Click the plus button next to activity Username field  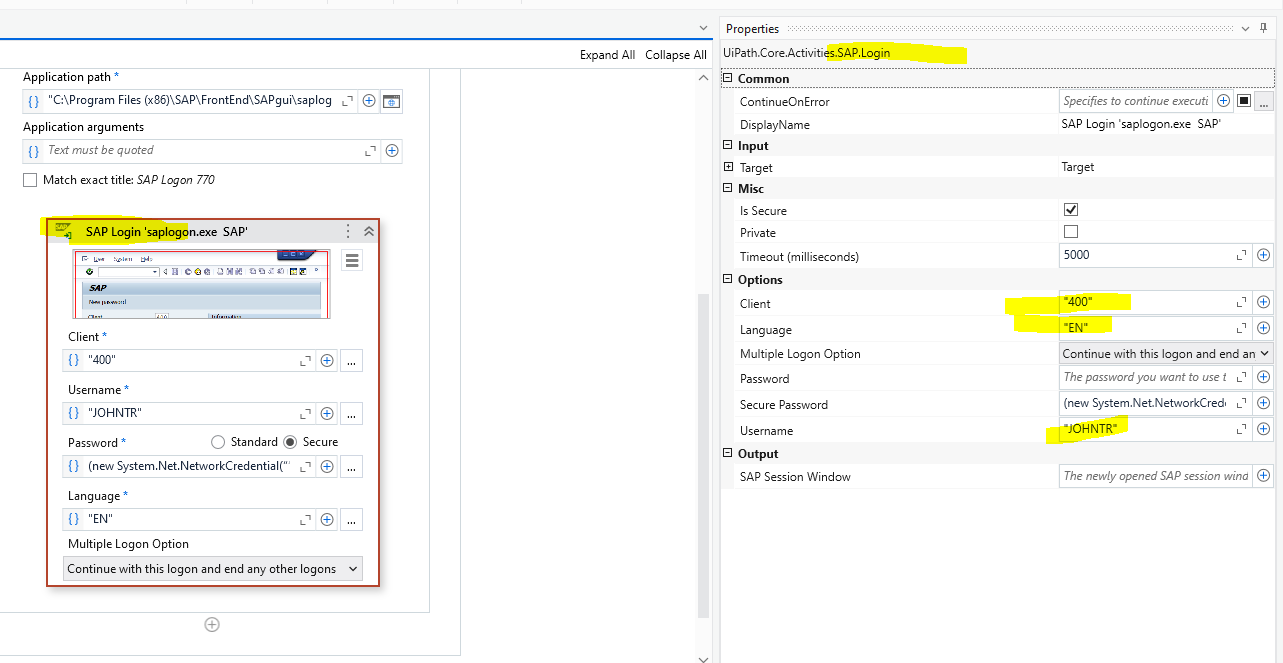pyautogui.click(x=327, y=414)
